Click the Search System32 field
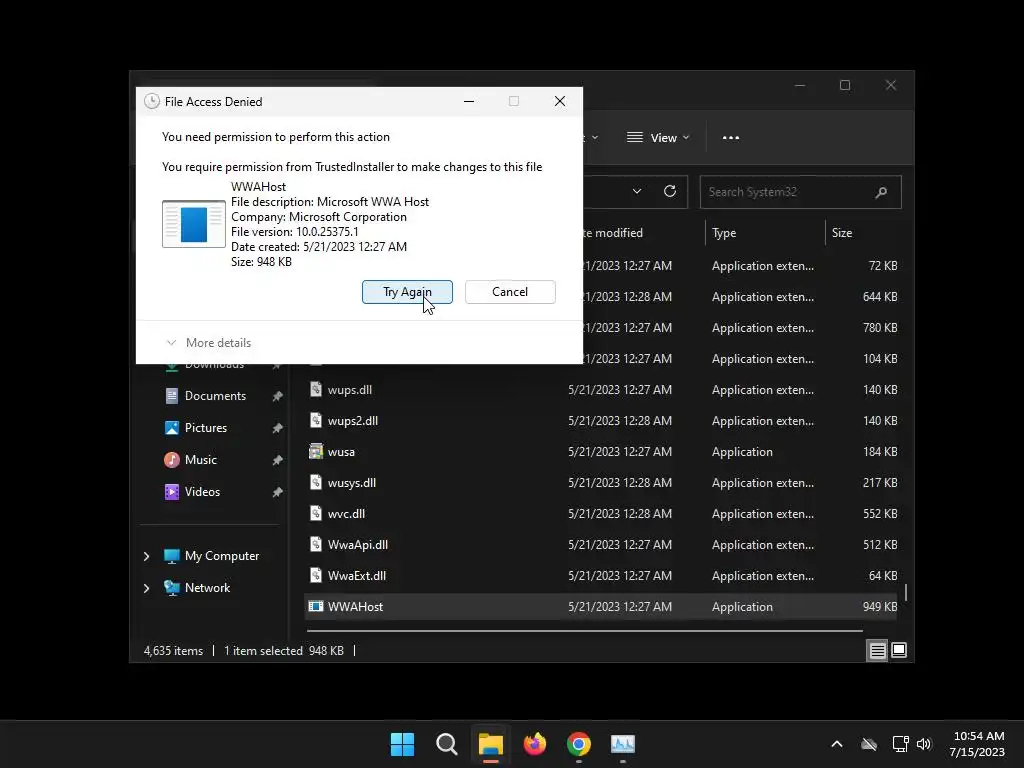This screenshot has width=1024, height=768. pos(800,192)
